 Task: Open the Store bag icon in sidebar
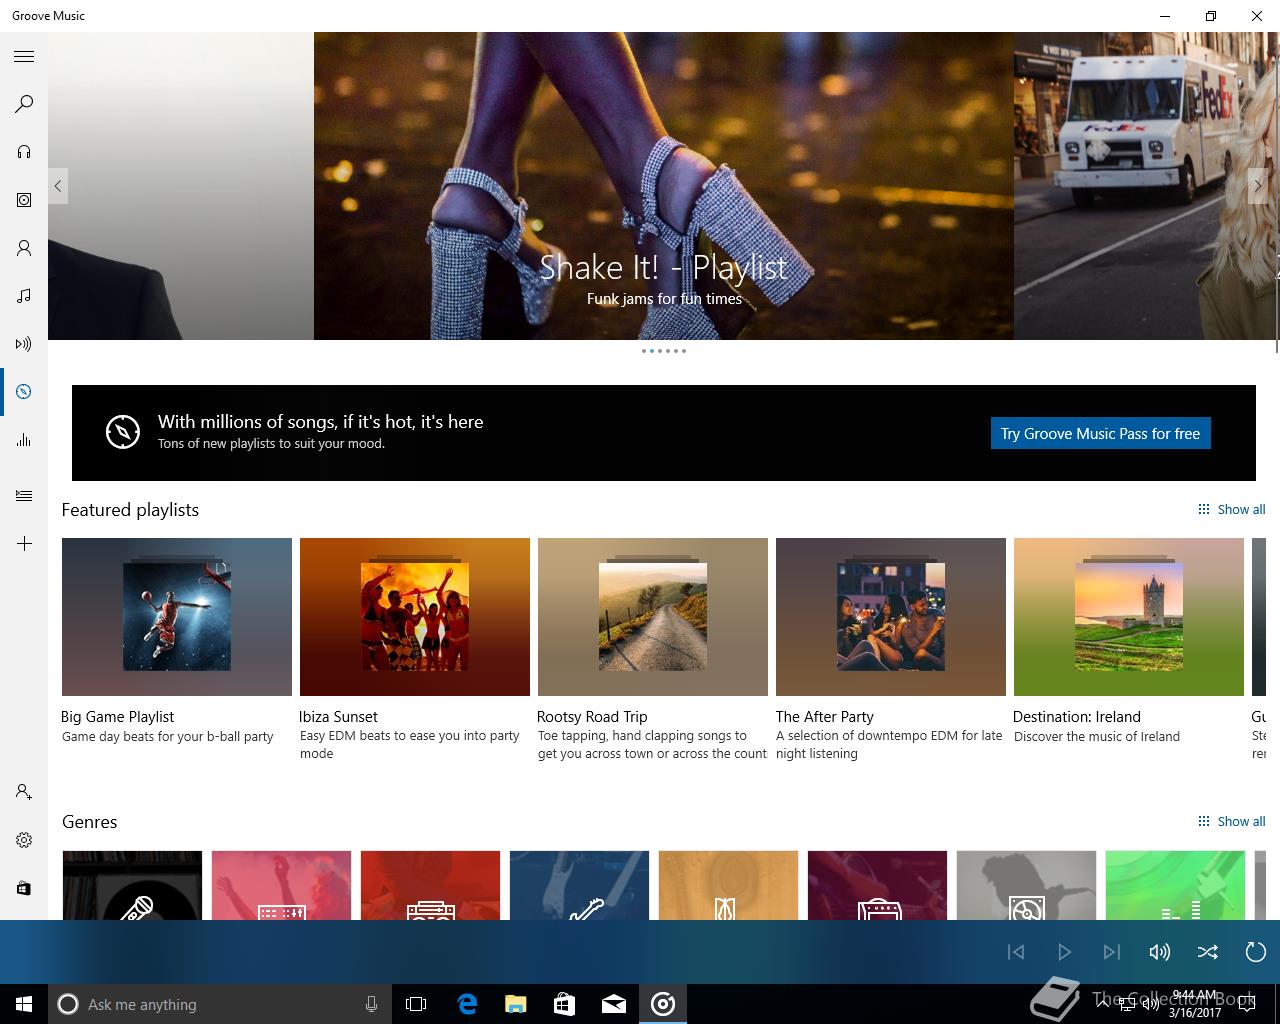(24, 888)
